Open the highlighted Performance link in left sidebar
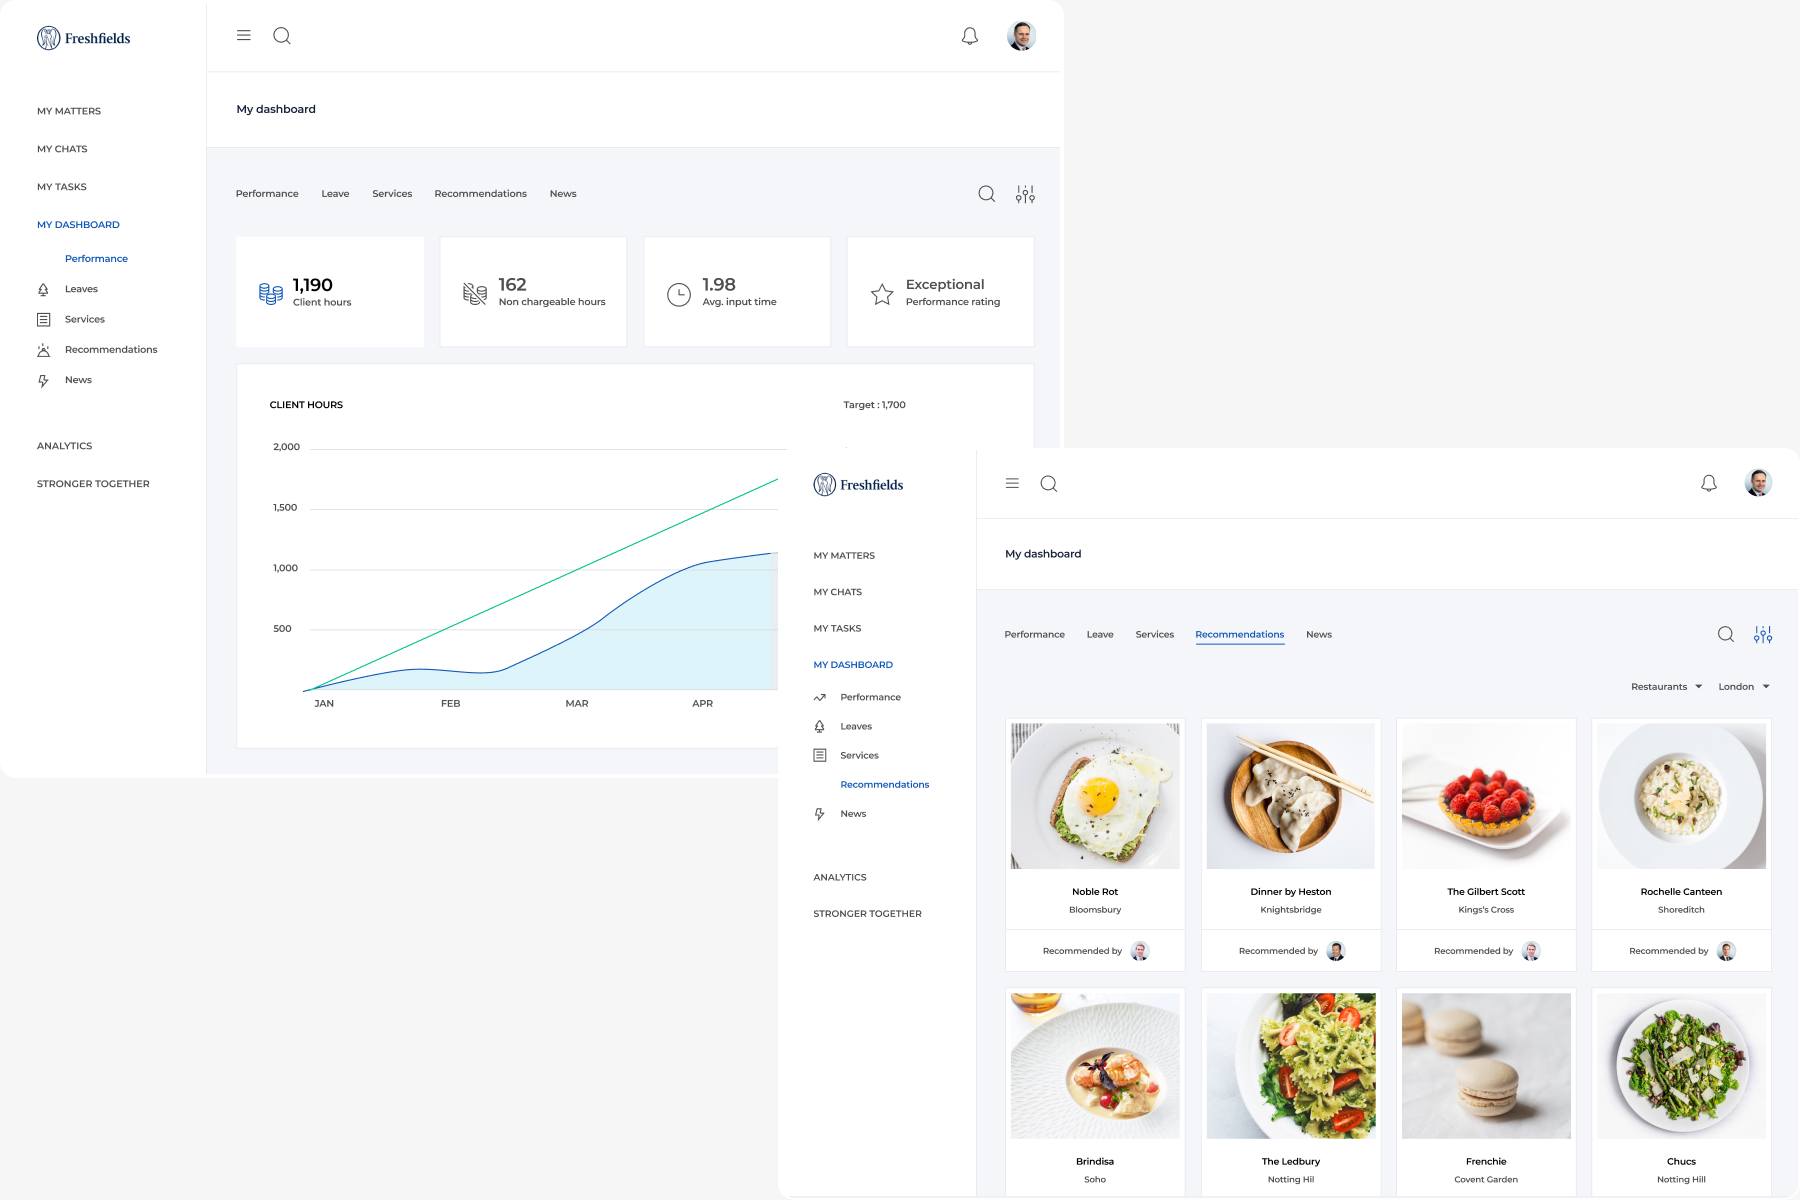The image size is (1800, 1200). coord(96,259)
